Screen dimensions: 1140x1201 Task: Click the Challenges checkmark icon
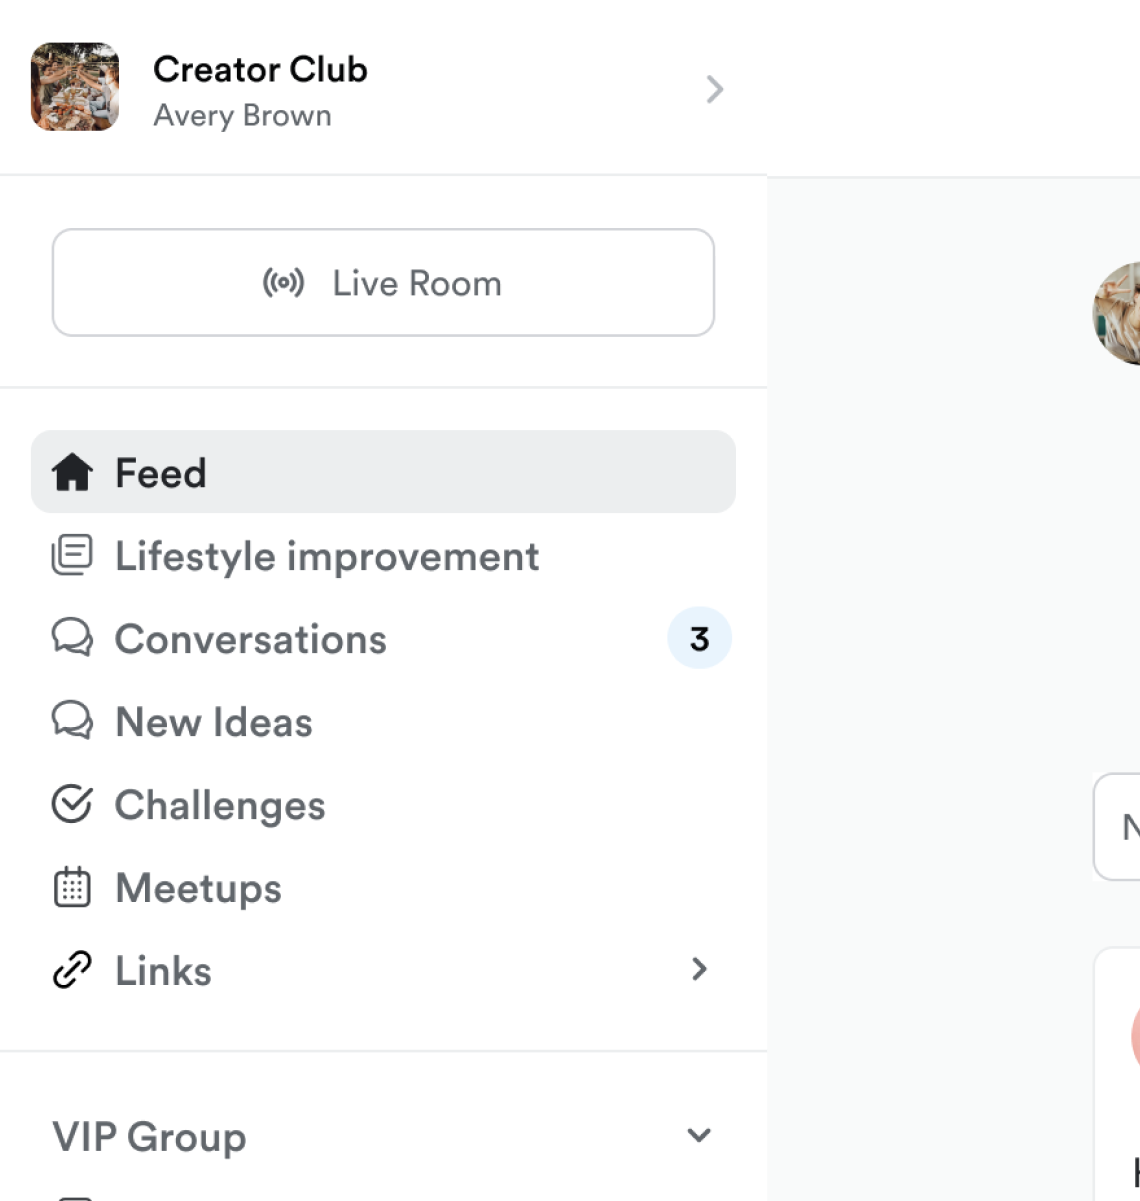72,804
